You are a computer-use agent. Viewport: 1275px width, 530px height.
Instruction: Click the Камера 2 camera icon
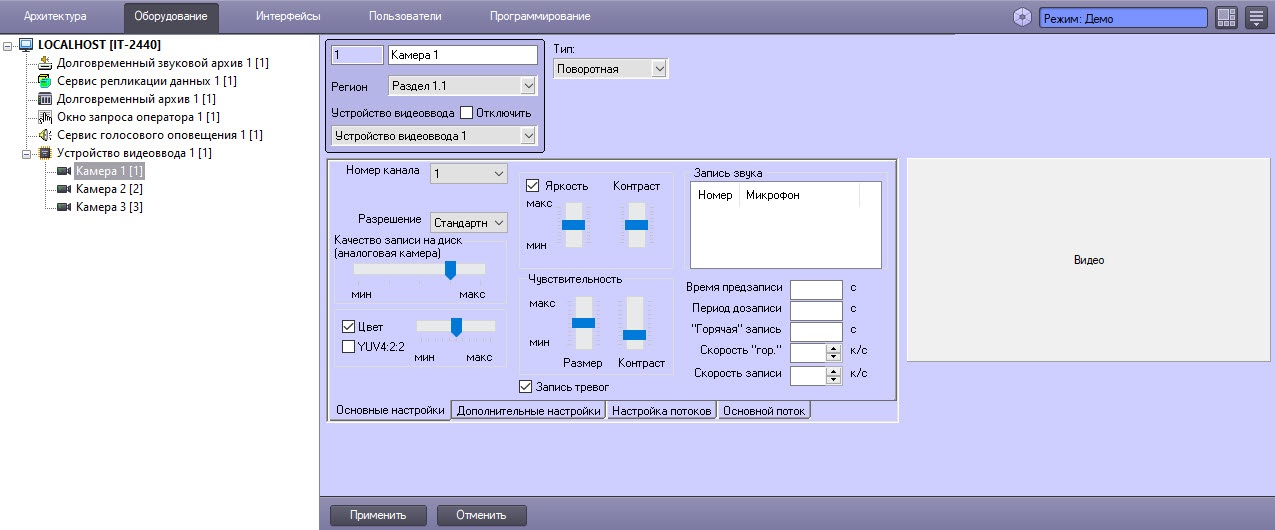tap(64, 189)
